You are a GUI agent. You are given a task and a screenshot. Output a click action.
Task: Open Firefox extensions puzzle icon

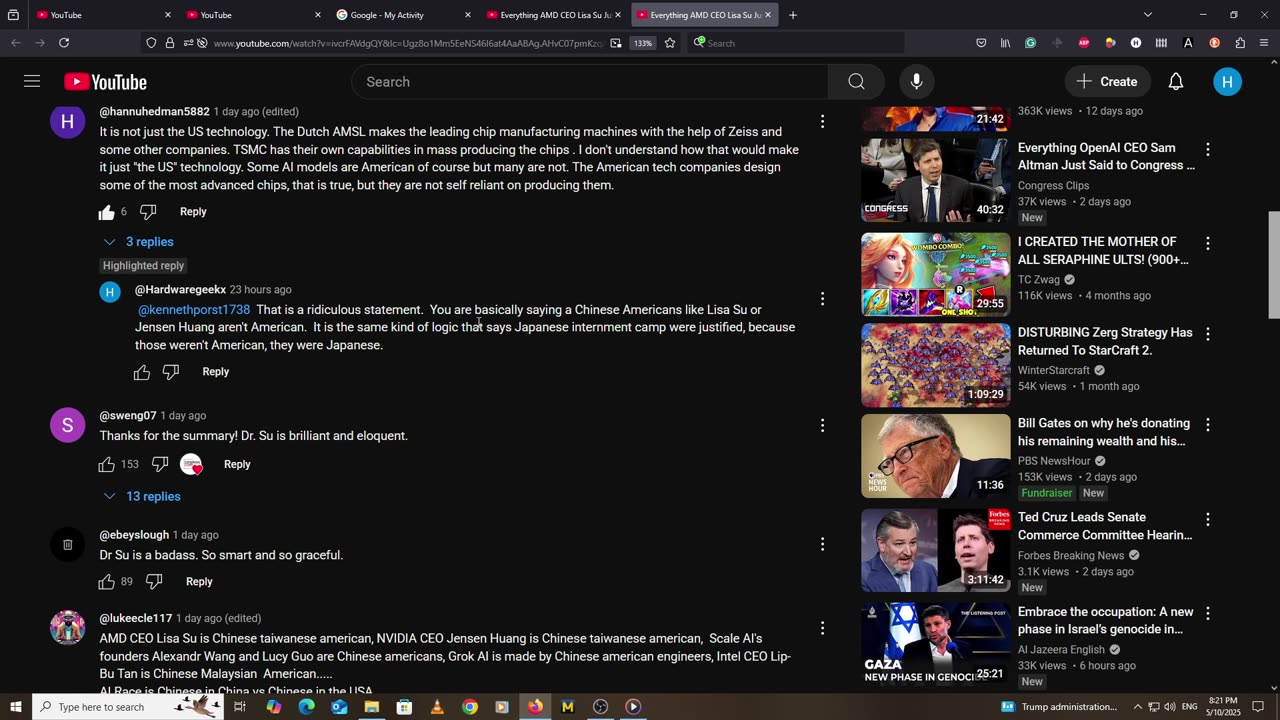1240,43
